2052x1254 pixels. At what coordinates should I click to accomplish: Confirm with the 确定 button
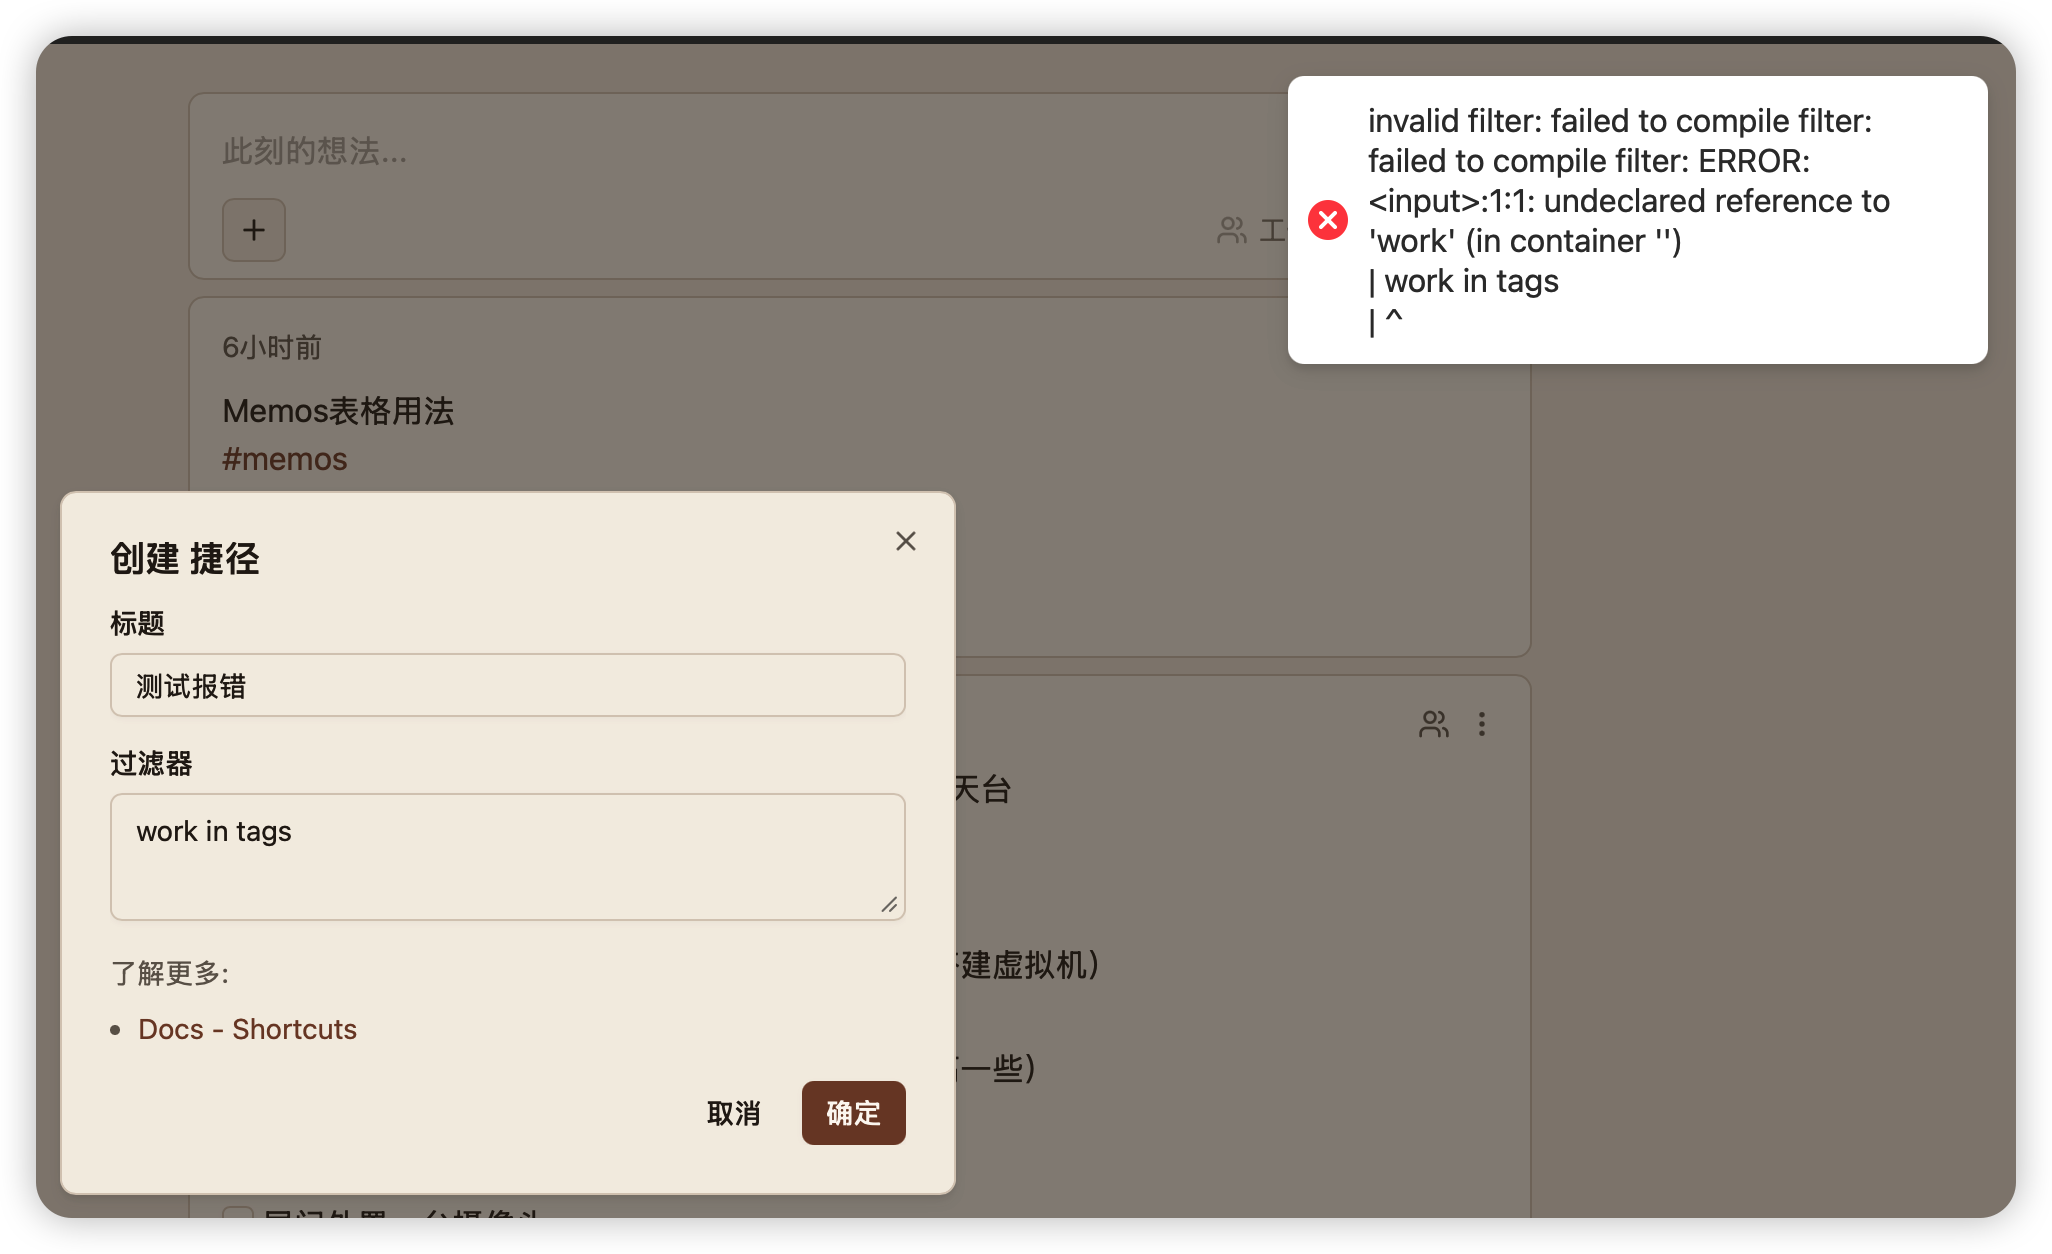[853, 1112]
